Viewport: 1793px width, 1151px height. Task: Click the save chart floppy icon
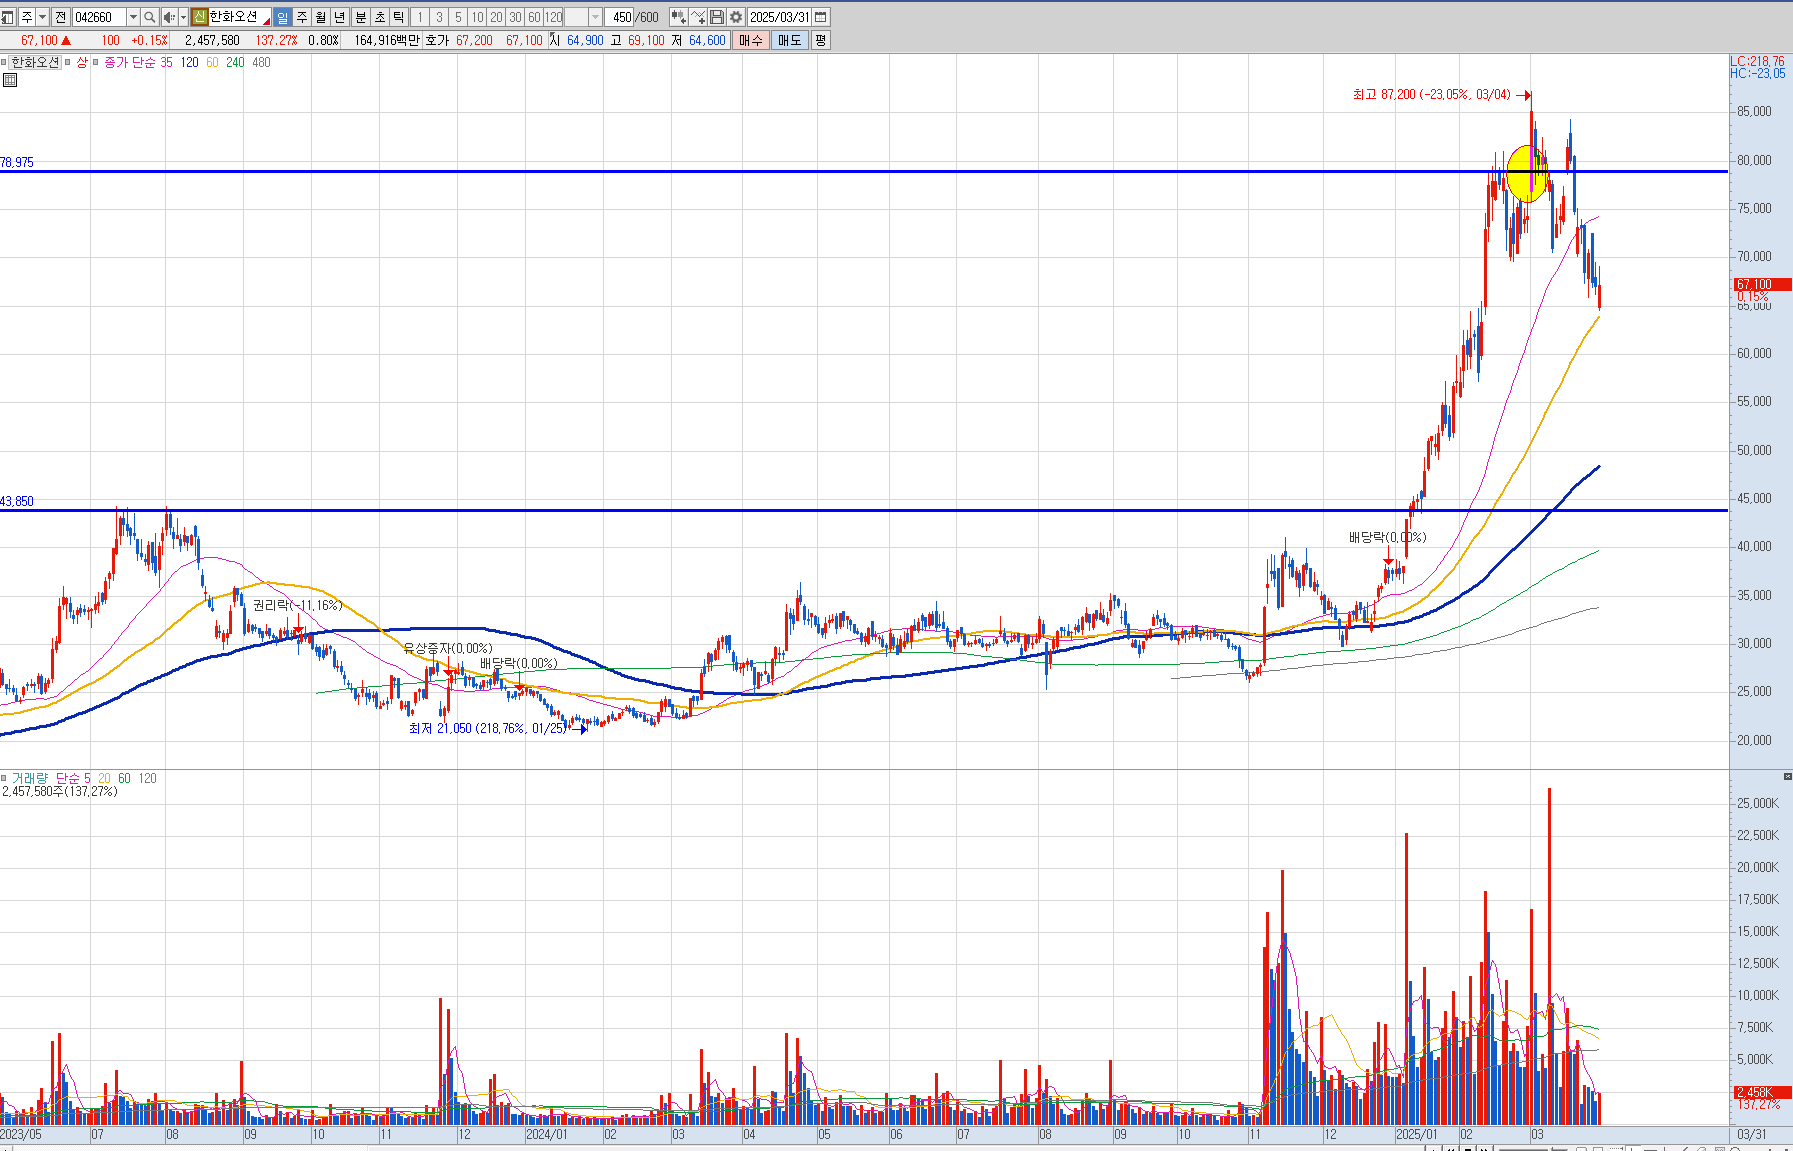point(717,17)
